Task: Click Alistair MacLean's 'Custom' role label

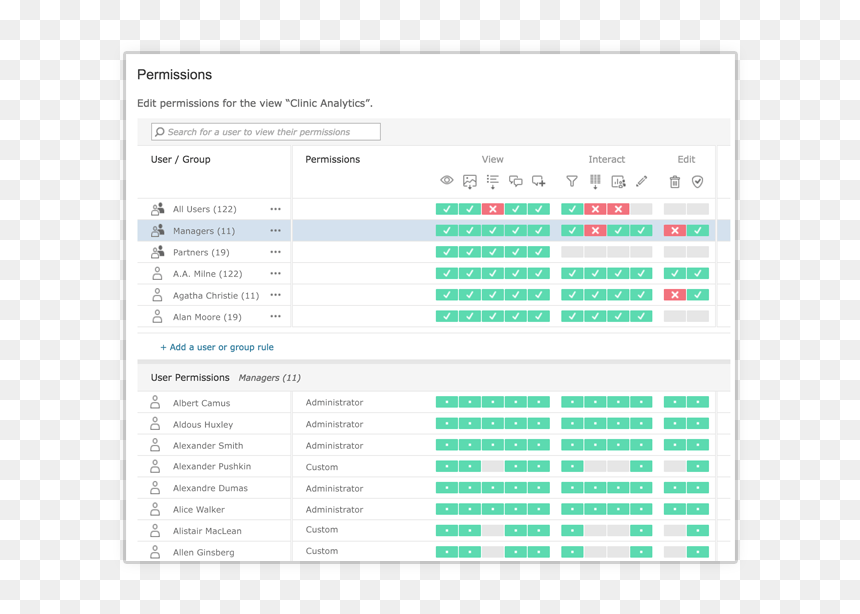Action: tap(322, 529)
